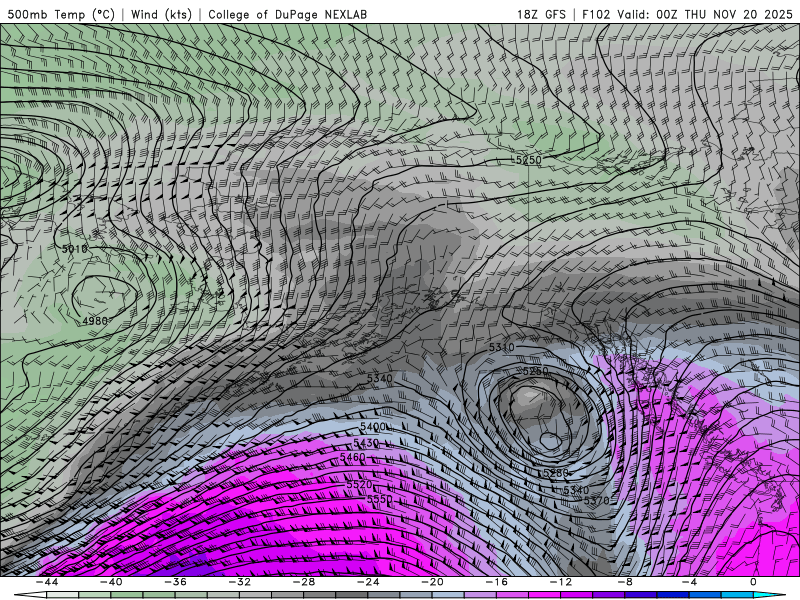The image size is (800, 600).
Task: Click the 5280 contour label
Action: [x=556, y=473]
